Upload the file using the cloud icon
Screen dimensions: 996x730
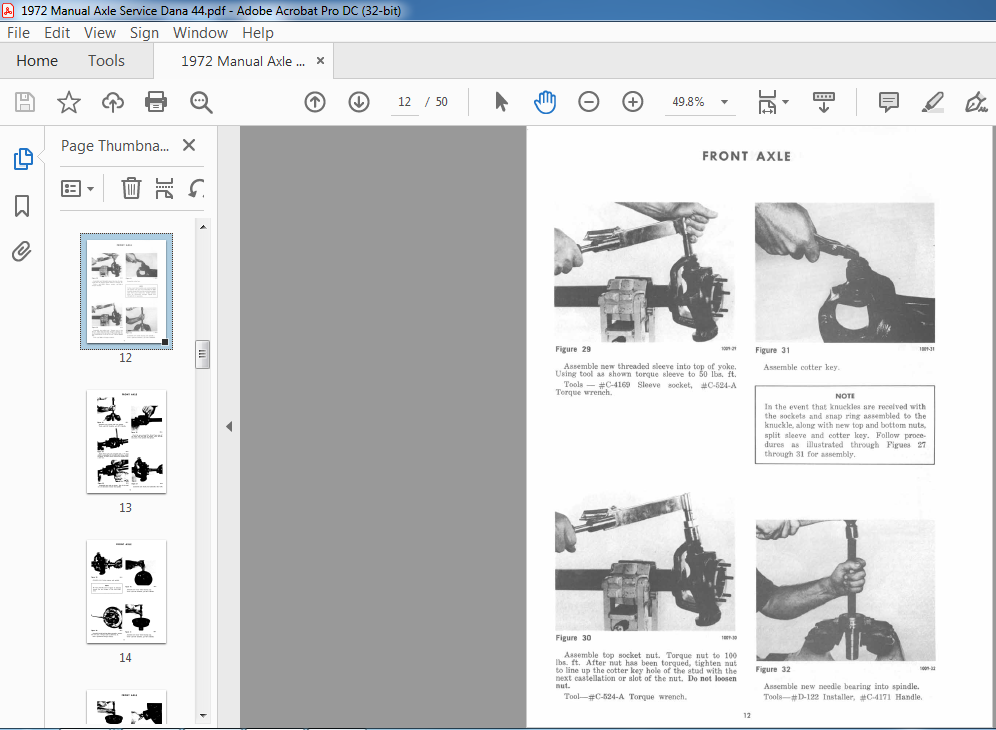coord(112,102)
